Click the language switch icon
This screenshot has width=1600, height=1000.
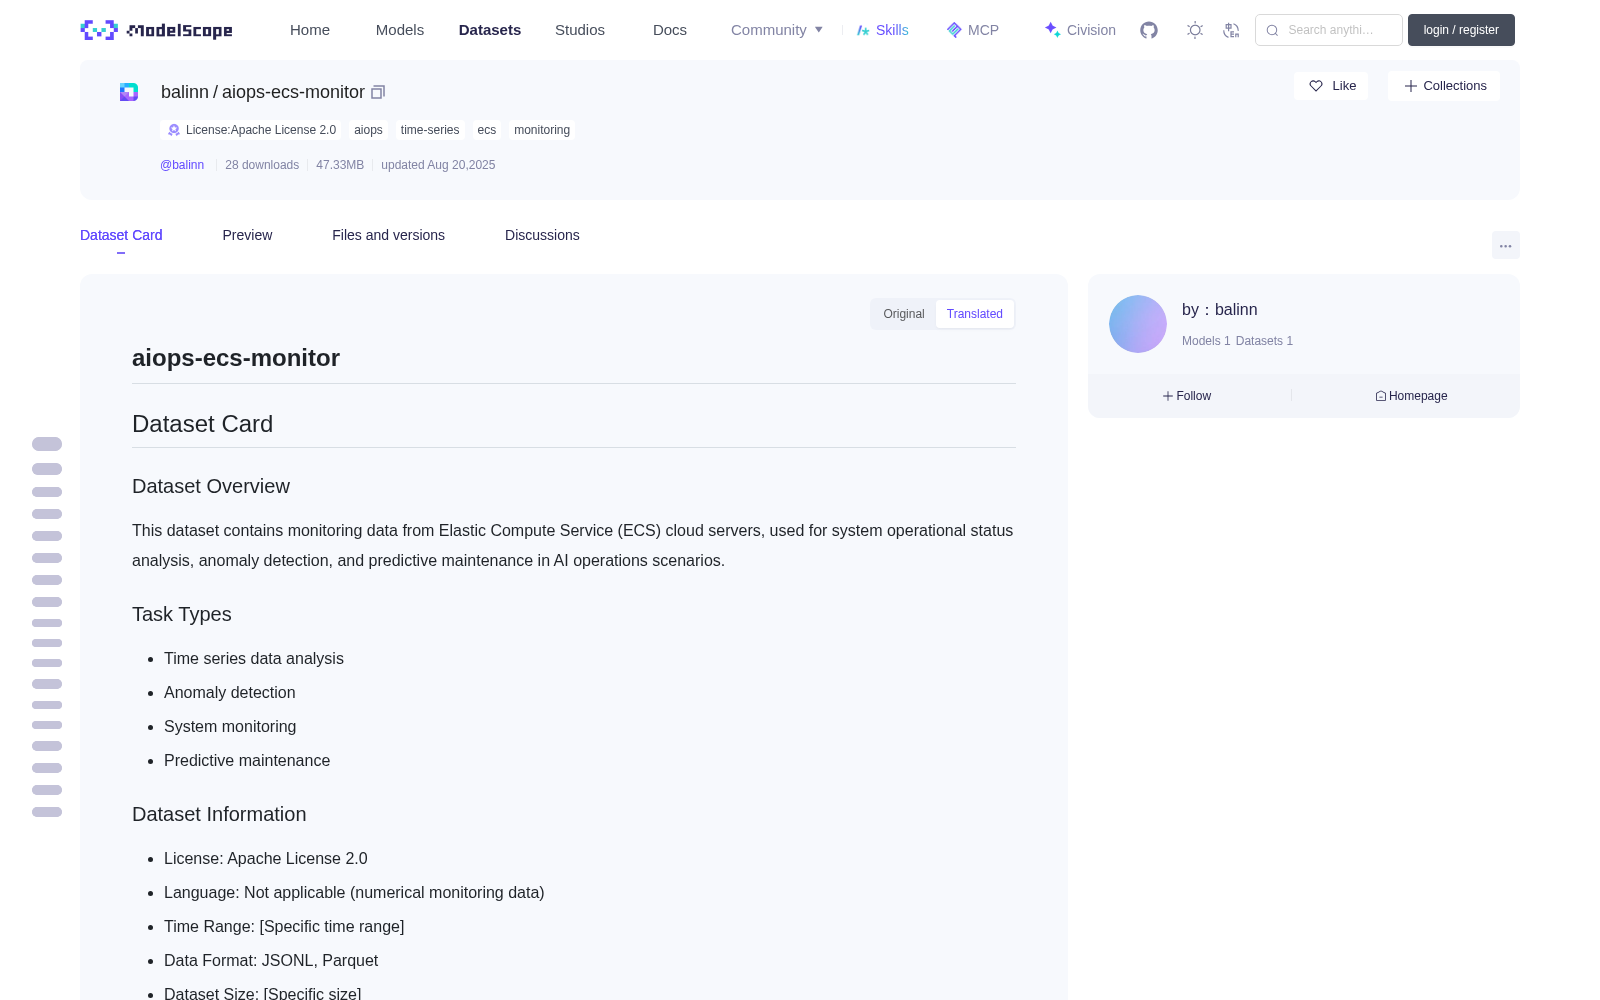pyautogui.click(x=1231, y=30)
